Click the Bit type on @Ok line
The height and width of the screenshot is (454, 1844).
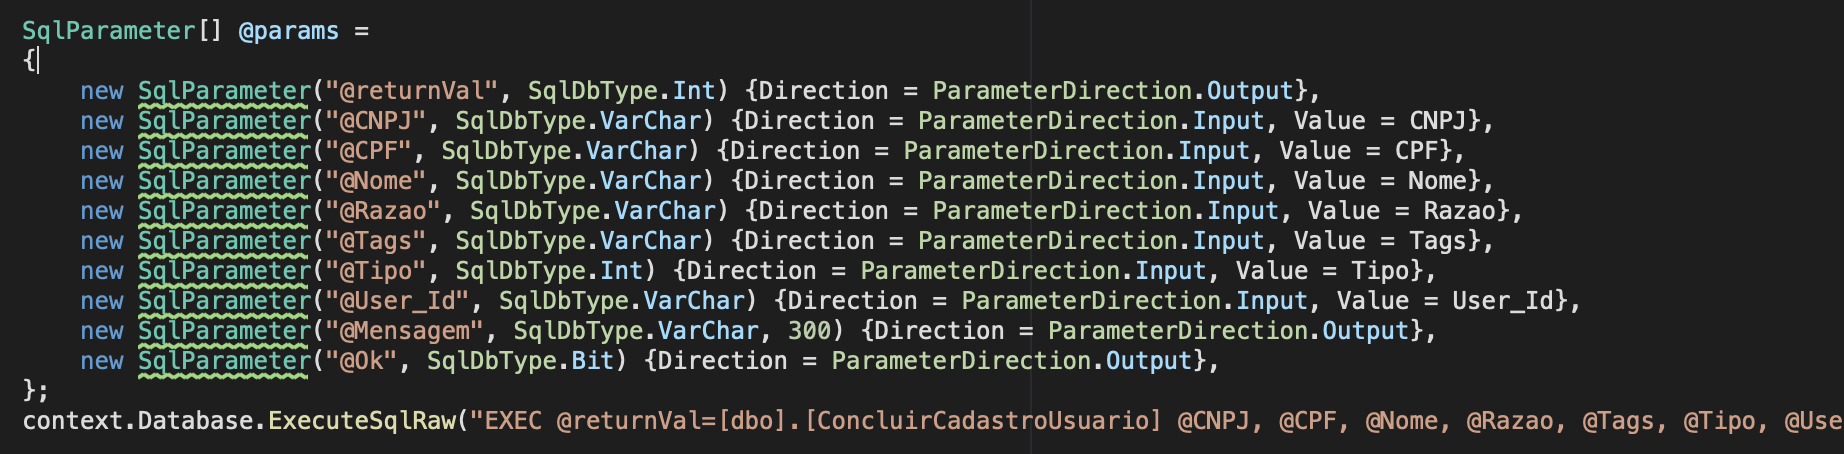(x=593, y=361)
